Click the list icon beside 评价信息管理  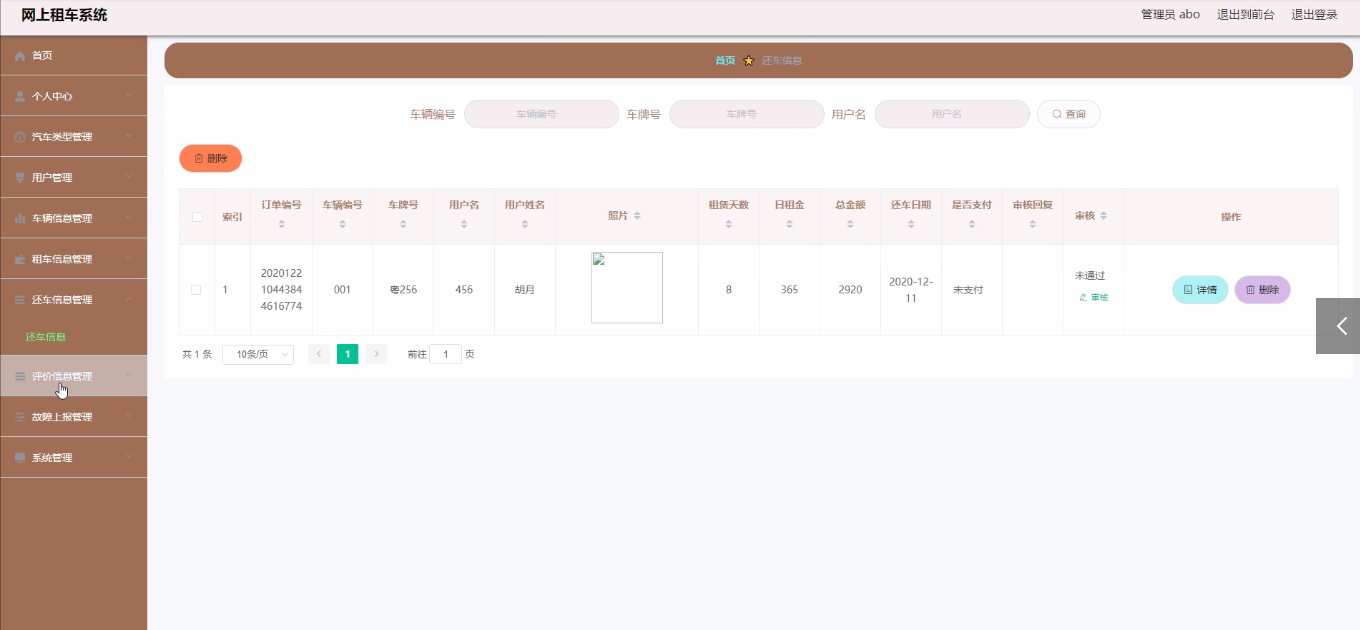20,376
